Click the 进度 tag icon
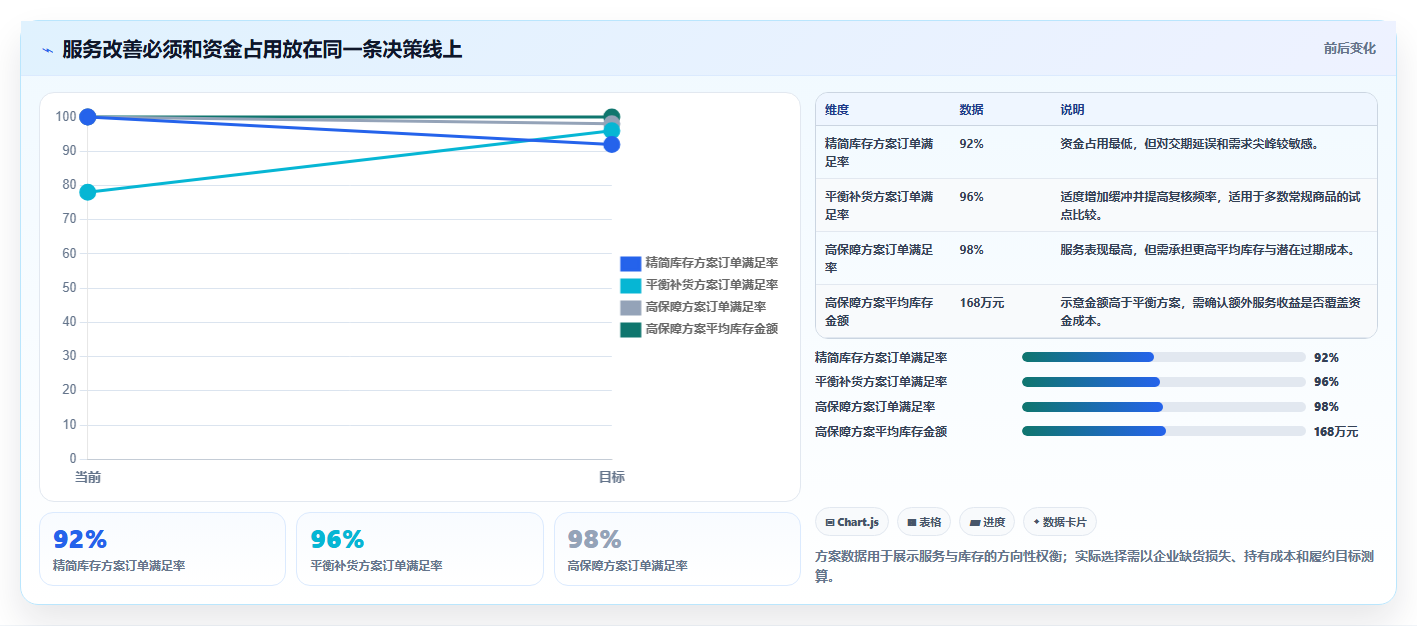Viewport: 1417px width, 626px height. pyautogui.click(x=975, y=522)
